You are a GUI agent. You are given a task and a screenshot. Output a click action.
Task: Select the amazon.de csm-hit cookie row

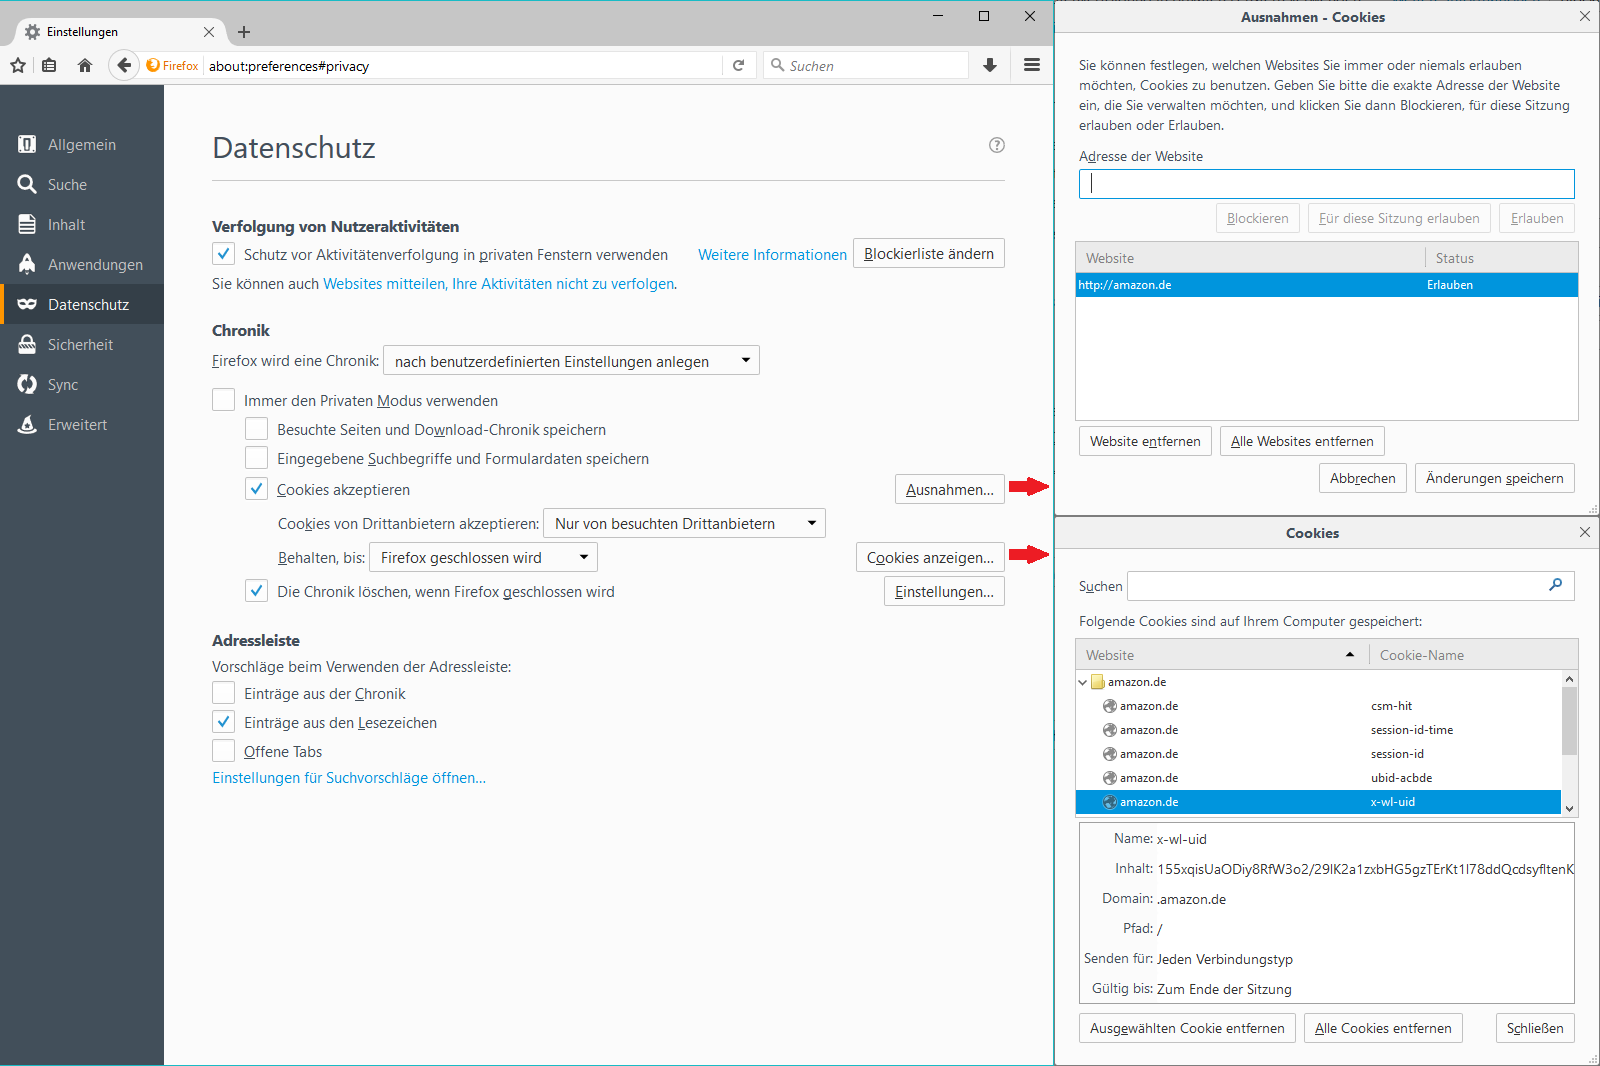[x=1318, y=706]
